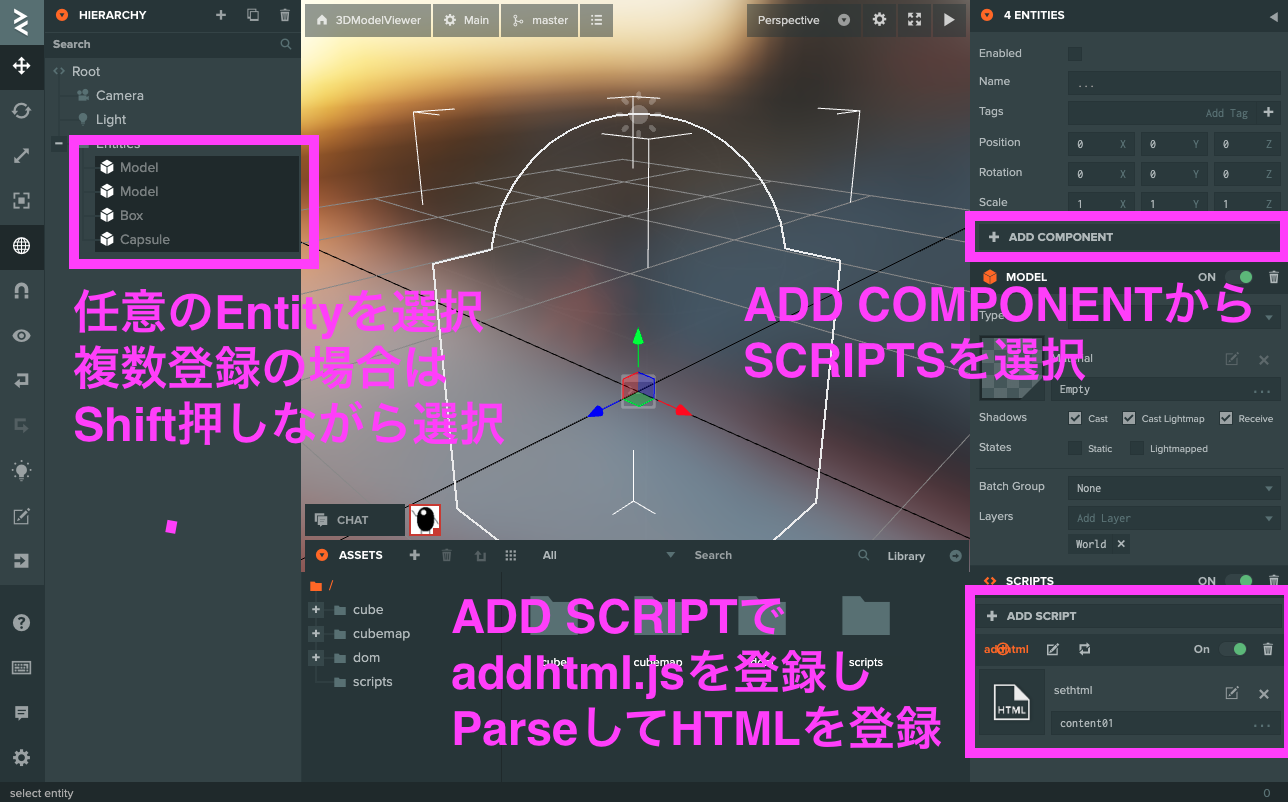
Task: Collapse the Hierarchy panel header
Action: pyautogui.click(x=62, y=15)
